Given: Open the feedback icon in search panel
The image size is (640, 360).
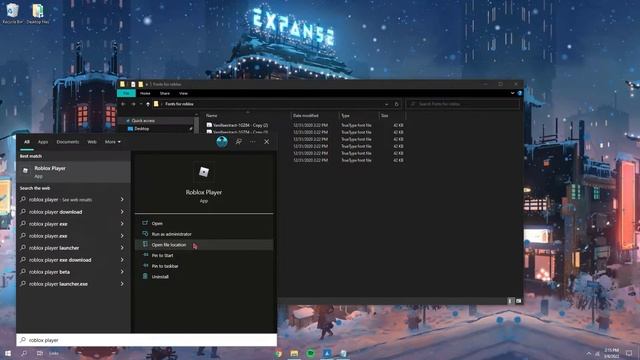Looking at the screenshot, I should 238,142.
